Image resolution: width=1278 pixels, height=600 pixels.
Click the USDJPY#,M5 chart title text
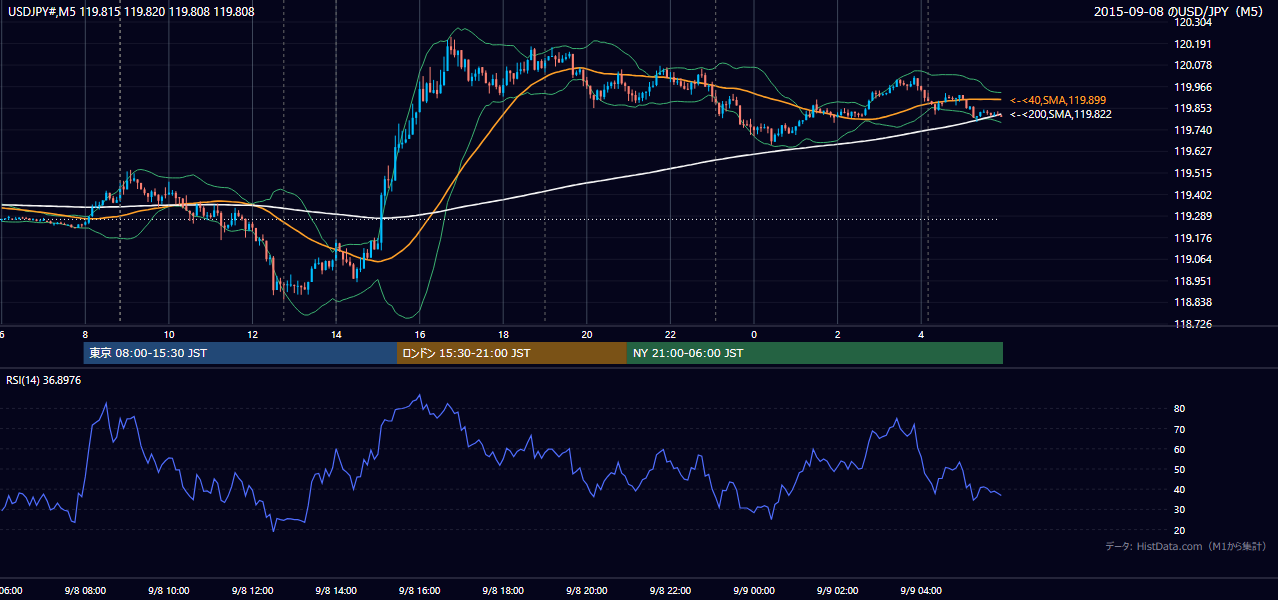(x=131, y=12)
